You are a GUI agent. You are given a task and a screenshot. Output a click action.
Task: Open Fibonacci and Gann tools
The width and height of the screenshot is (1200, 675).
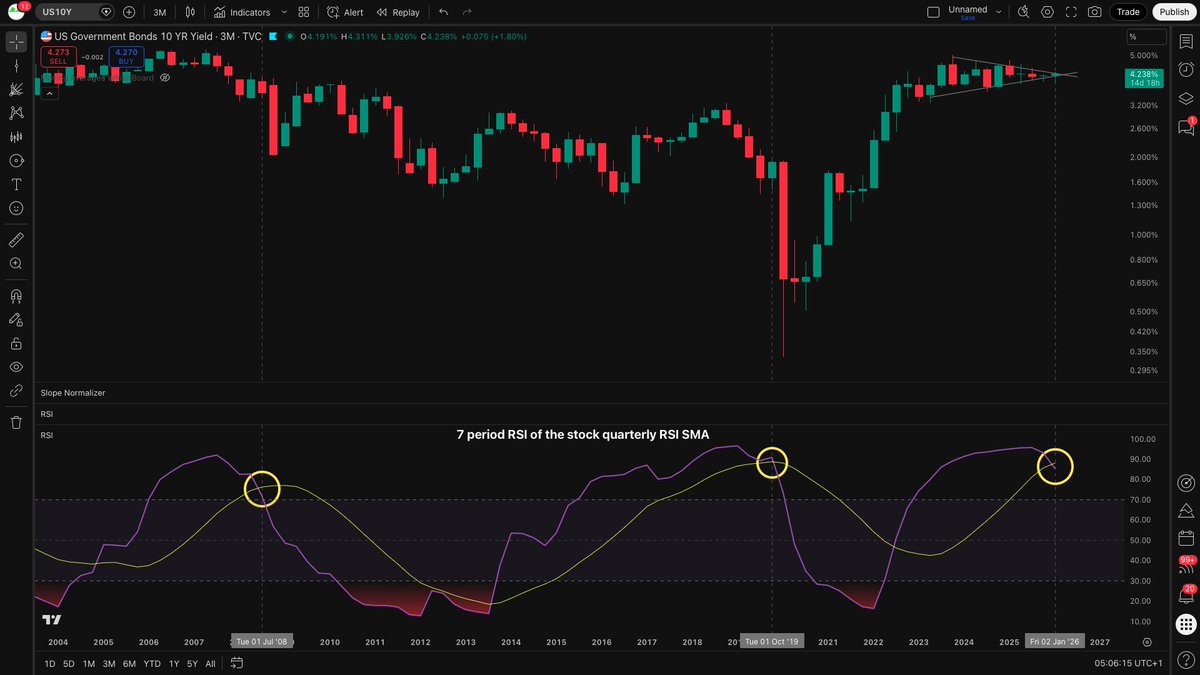(16, 89)
